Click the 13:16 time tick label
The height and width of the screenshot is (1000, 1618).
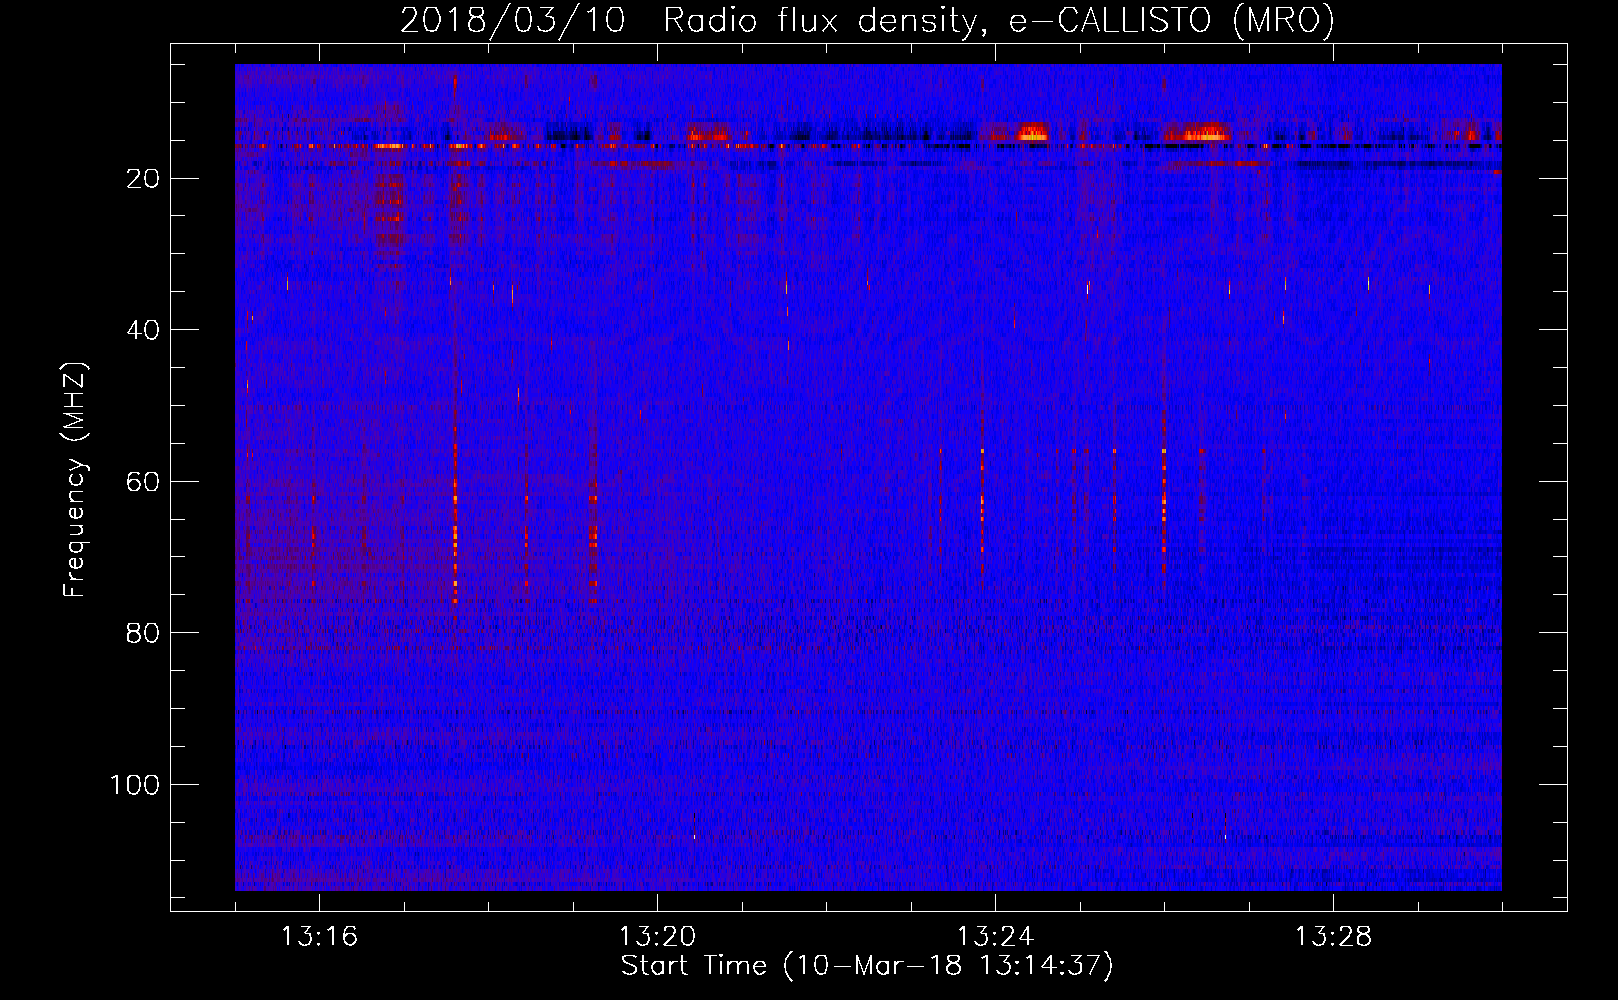(319, 937)
